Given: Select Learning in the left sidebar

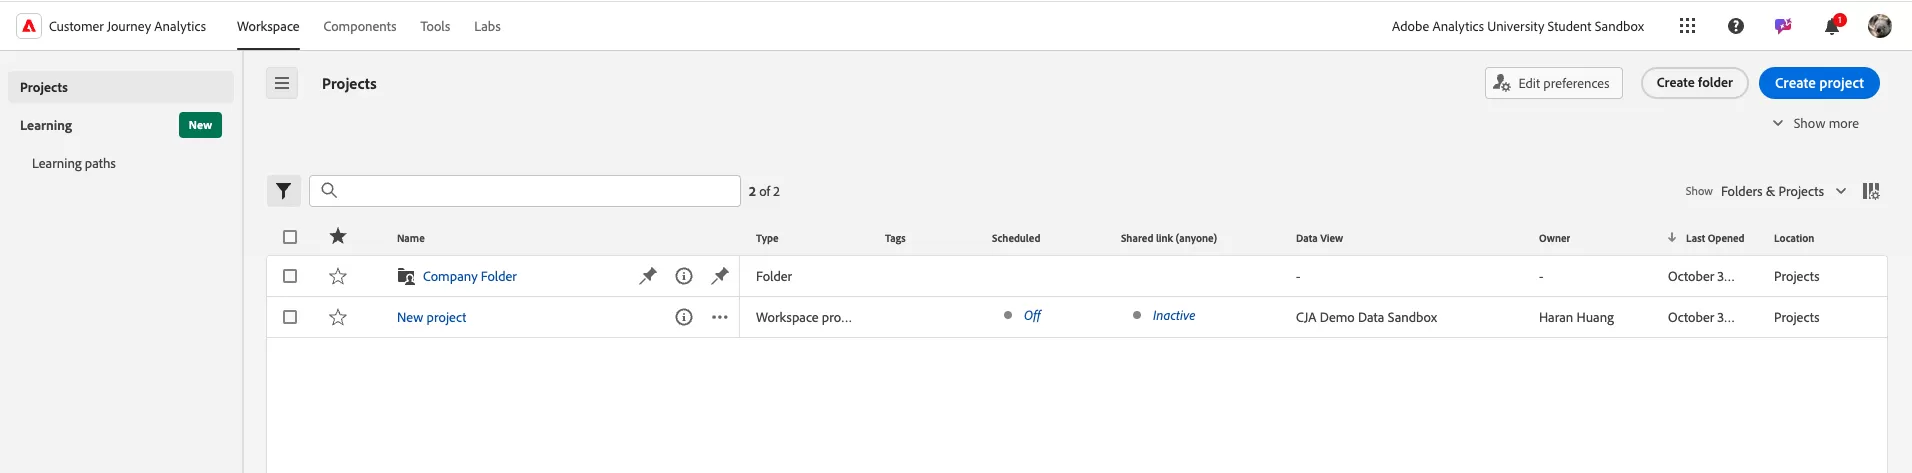Looking at the screenshot, I should coord(46,125).
